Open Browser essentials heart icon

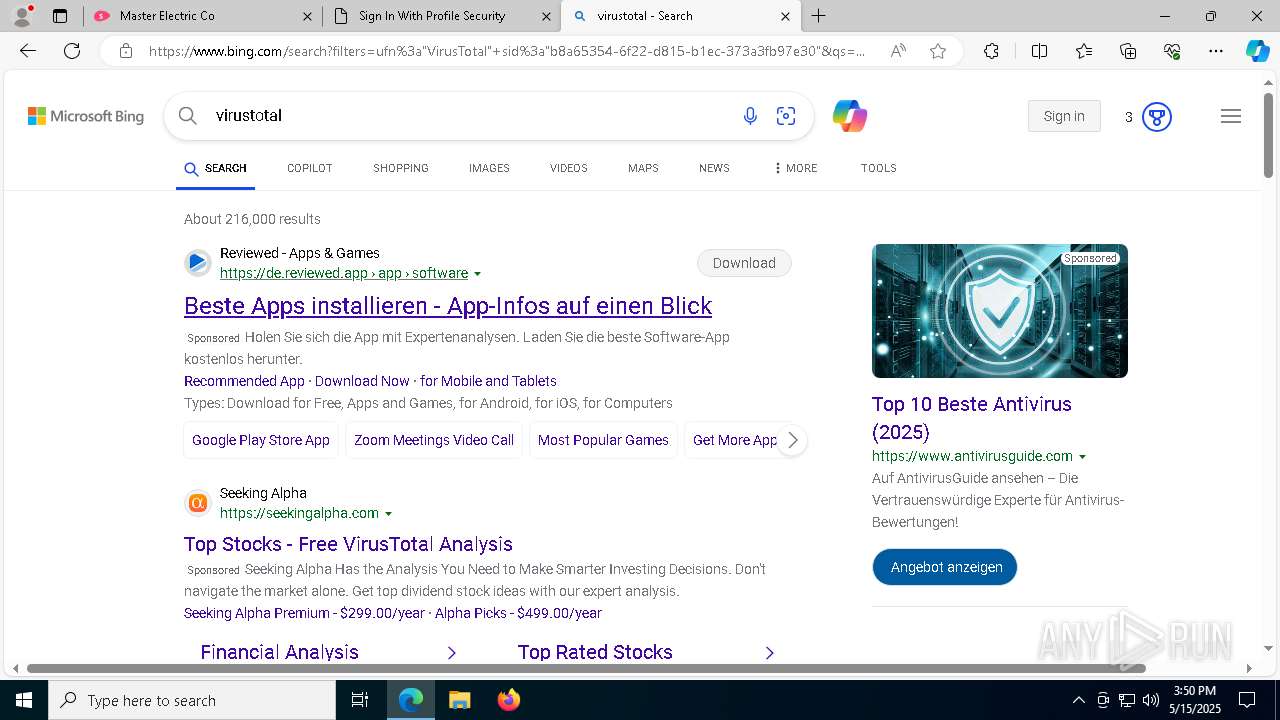click(x=1172, y=51)
